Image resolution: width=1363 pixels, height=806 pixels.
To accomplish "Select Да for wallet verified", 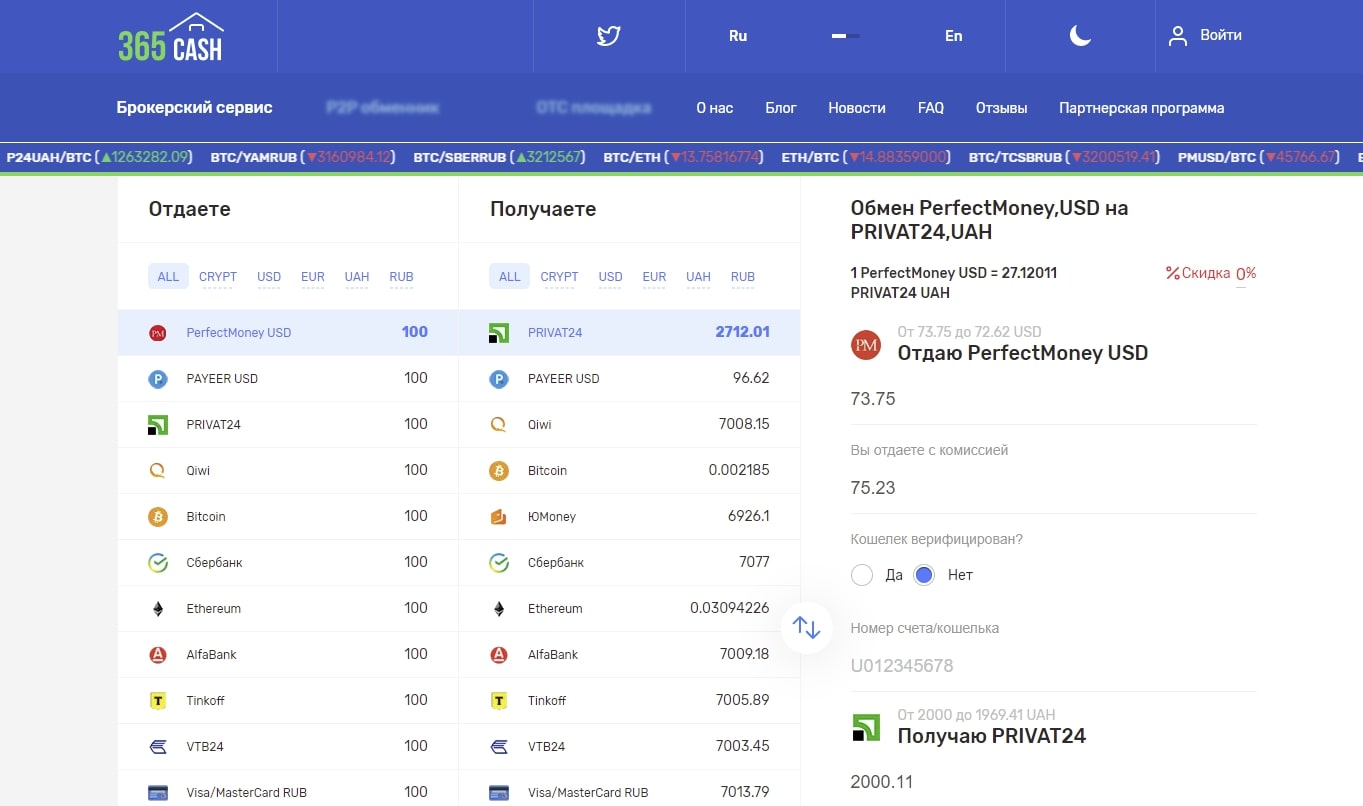I will pos(862,575).
